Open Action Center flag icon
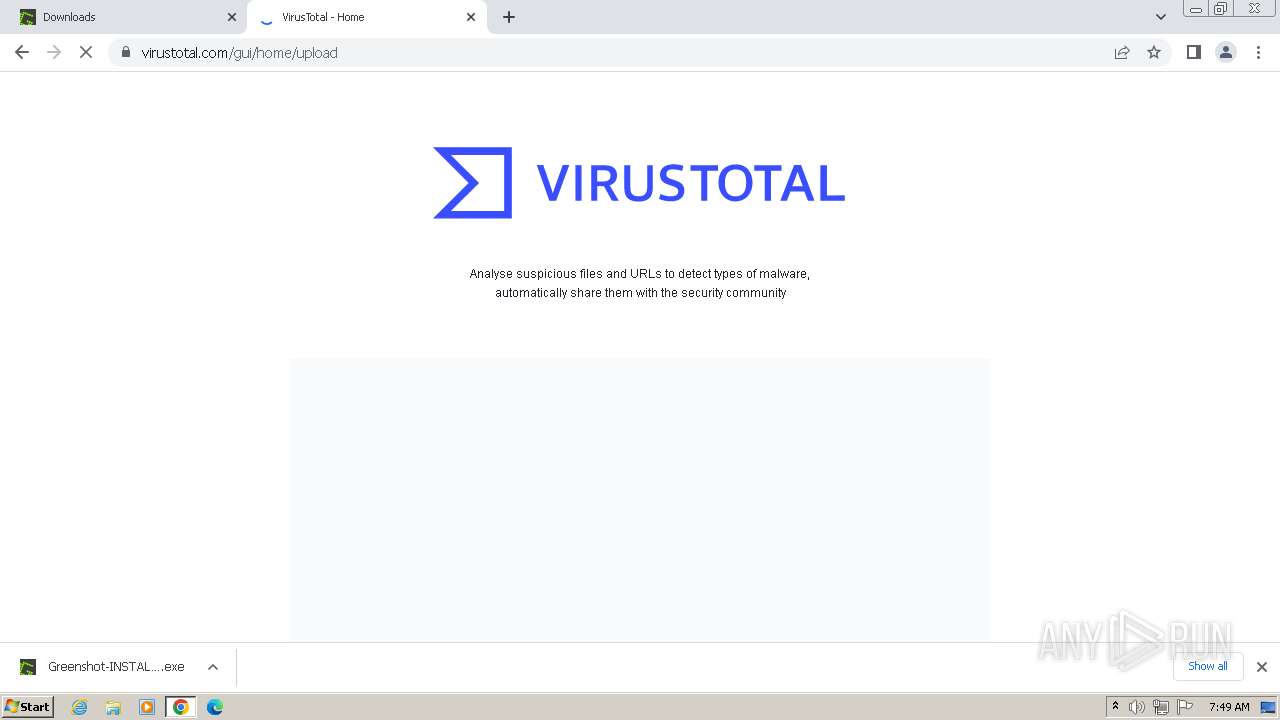This screenshot has width=1280, height=720. 1185,707
